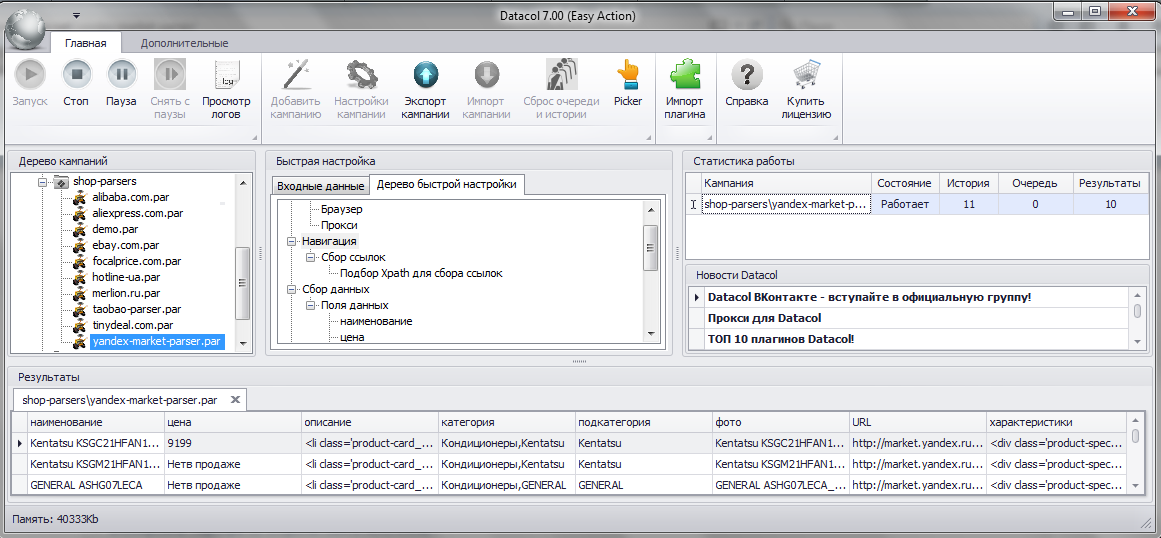Open Подбор Xpath для сбора ссылок node

coord(421,274)
